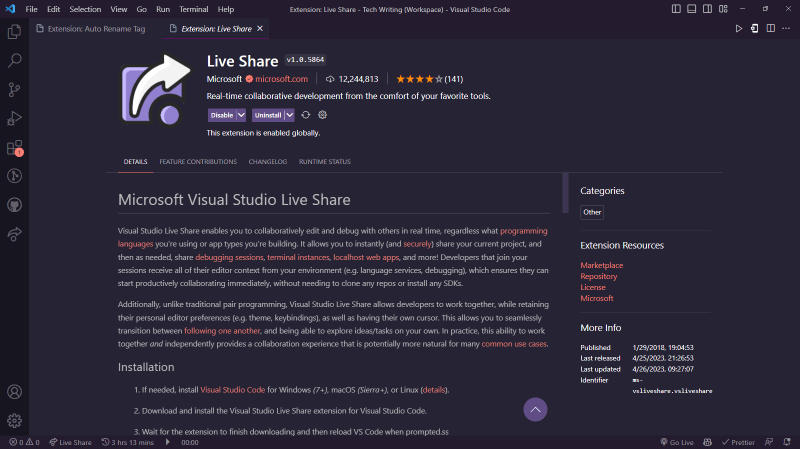Close the Extension: Live Share tab
The image size is (800, 449).
tap(260, 29)
